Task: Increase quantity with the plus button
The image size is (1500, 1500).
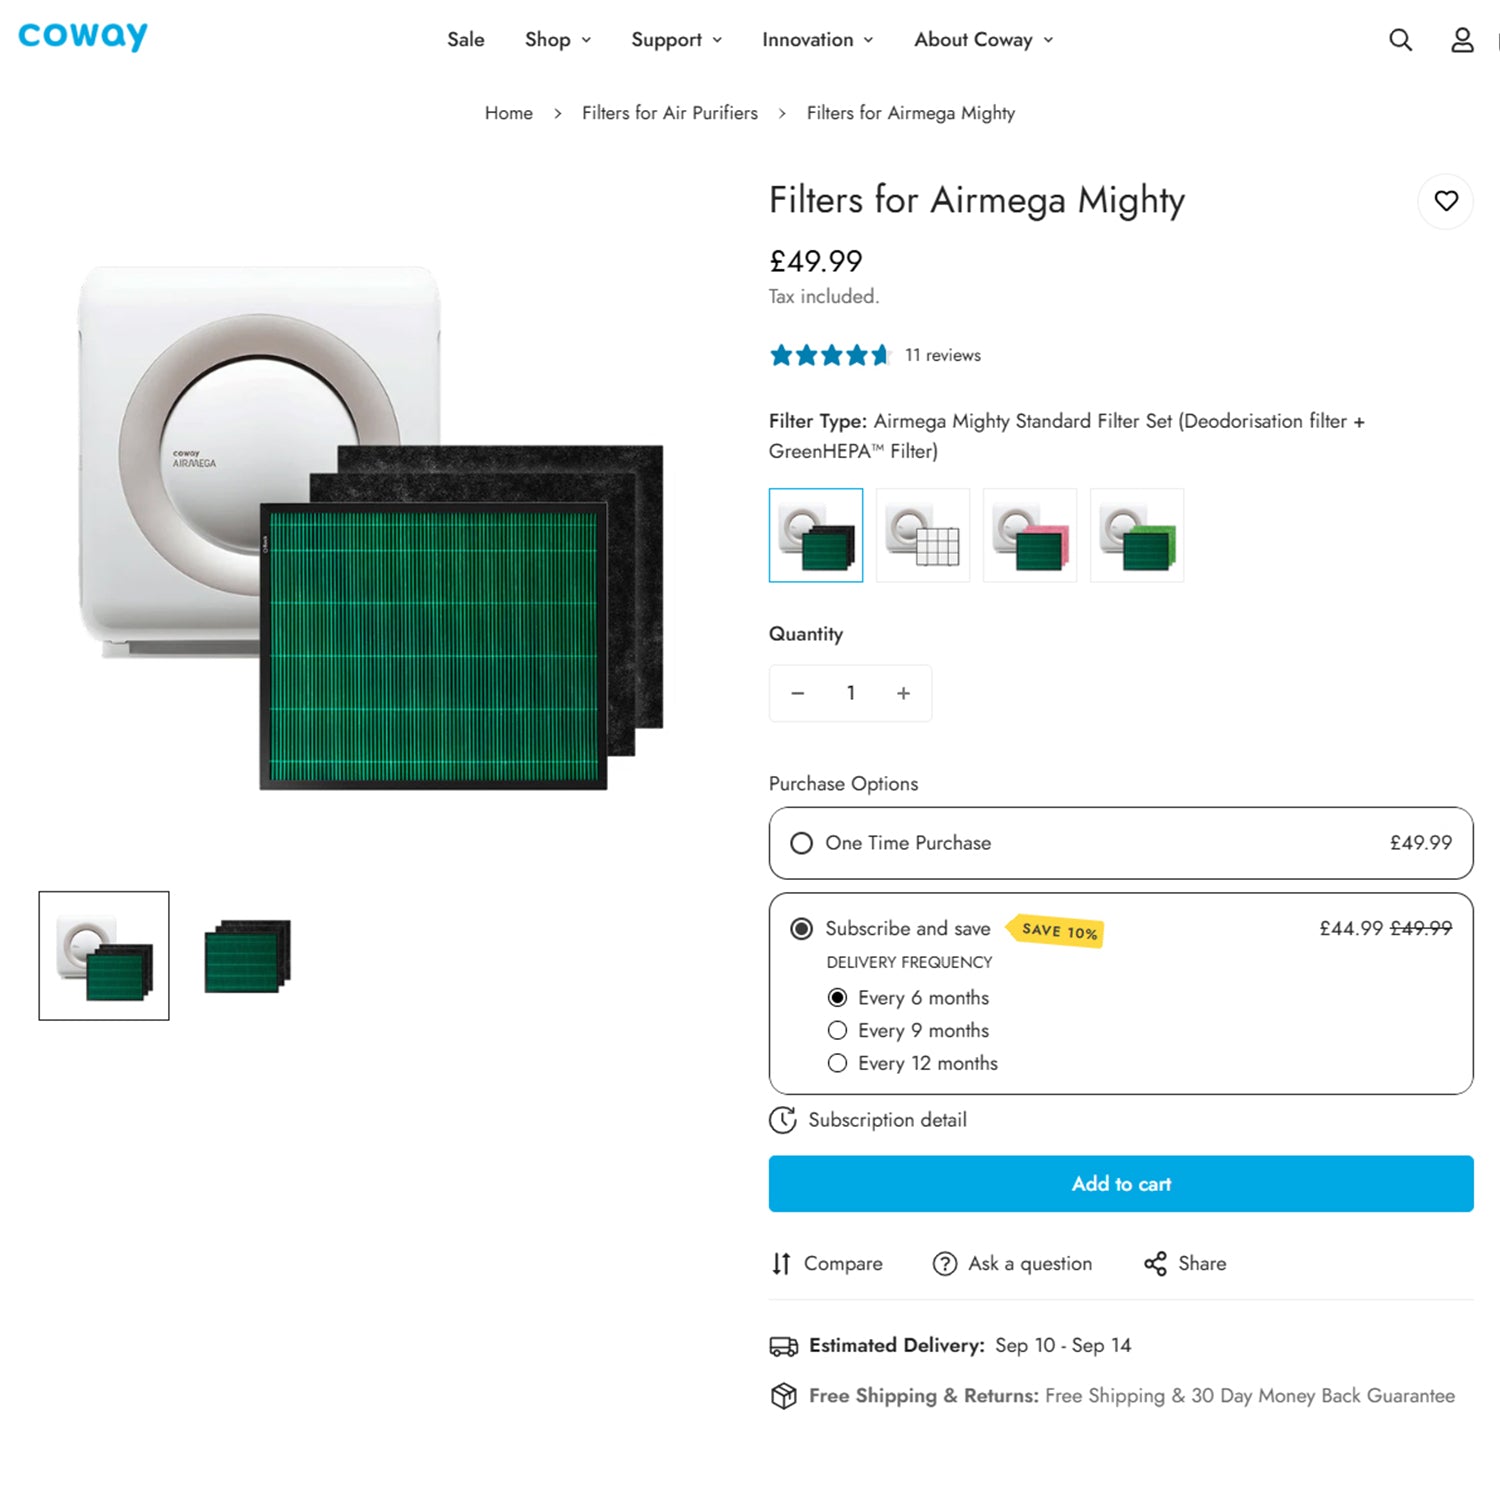Action: point(903,693)
